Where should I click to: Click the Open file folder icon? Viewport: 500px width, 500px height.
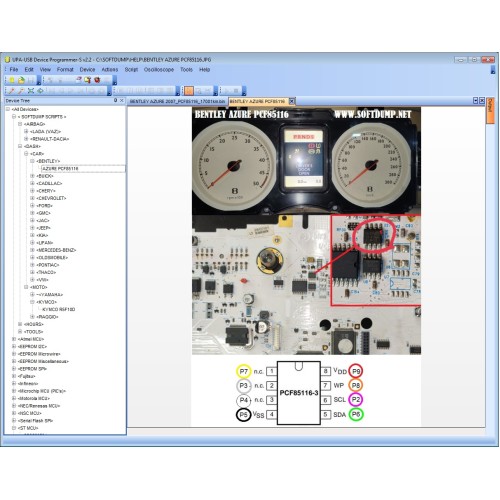(21, 80)
